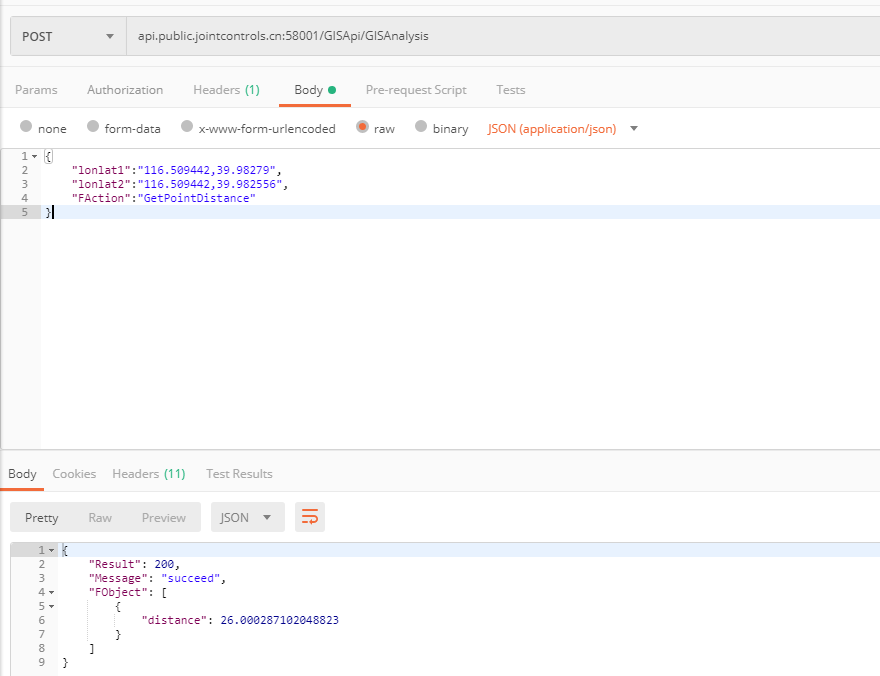Click the distance value 26.000287102048823

click(279, 620)
